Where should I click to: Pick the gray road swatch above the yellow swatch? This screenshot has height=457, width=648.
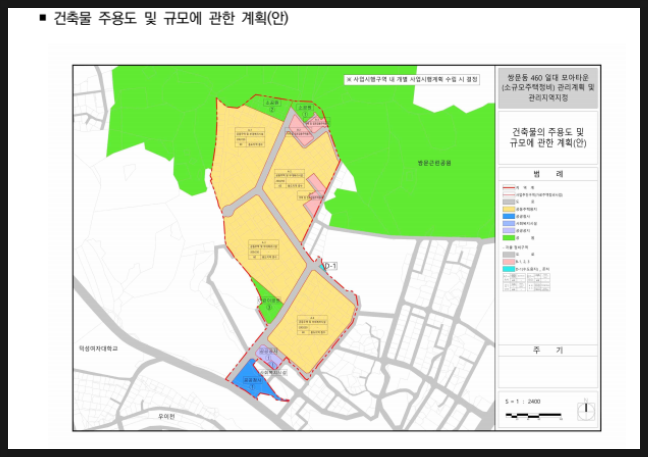[509, 202]
